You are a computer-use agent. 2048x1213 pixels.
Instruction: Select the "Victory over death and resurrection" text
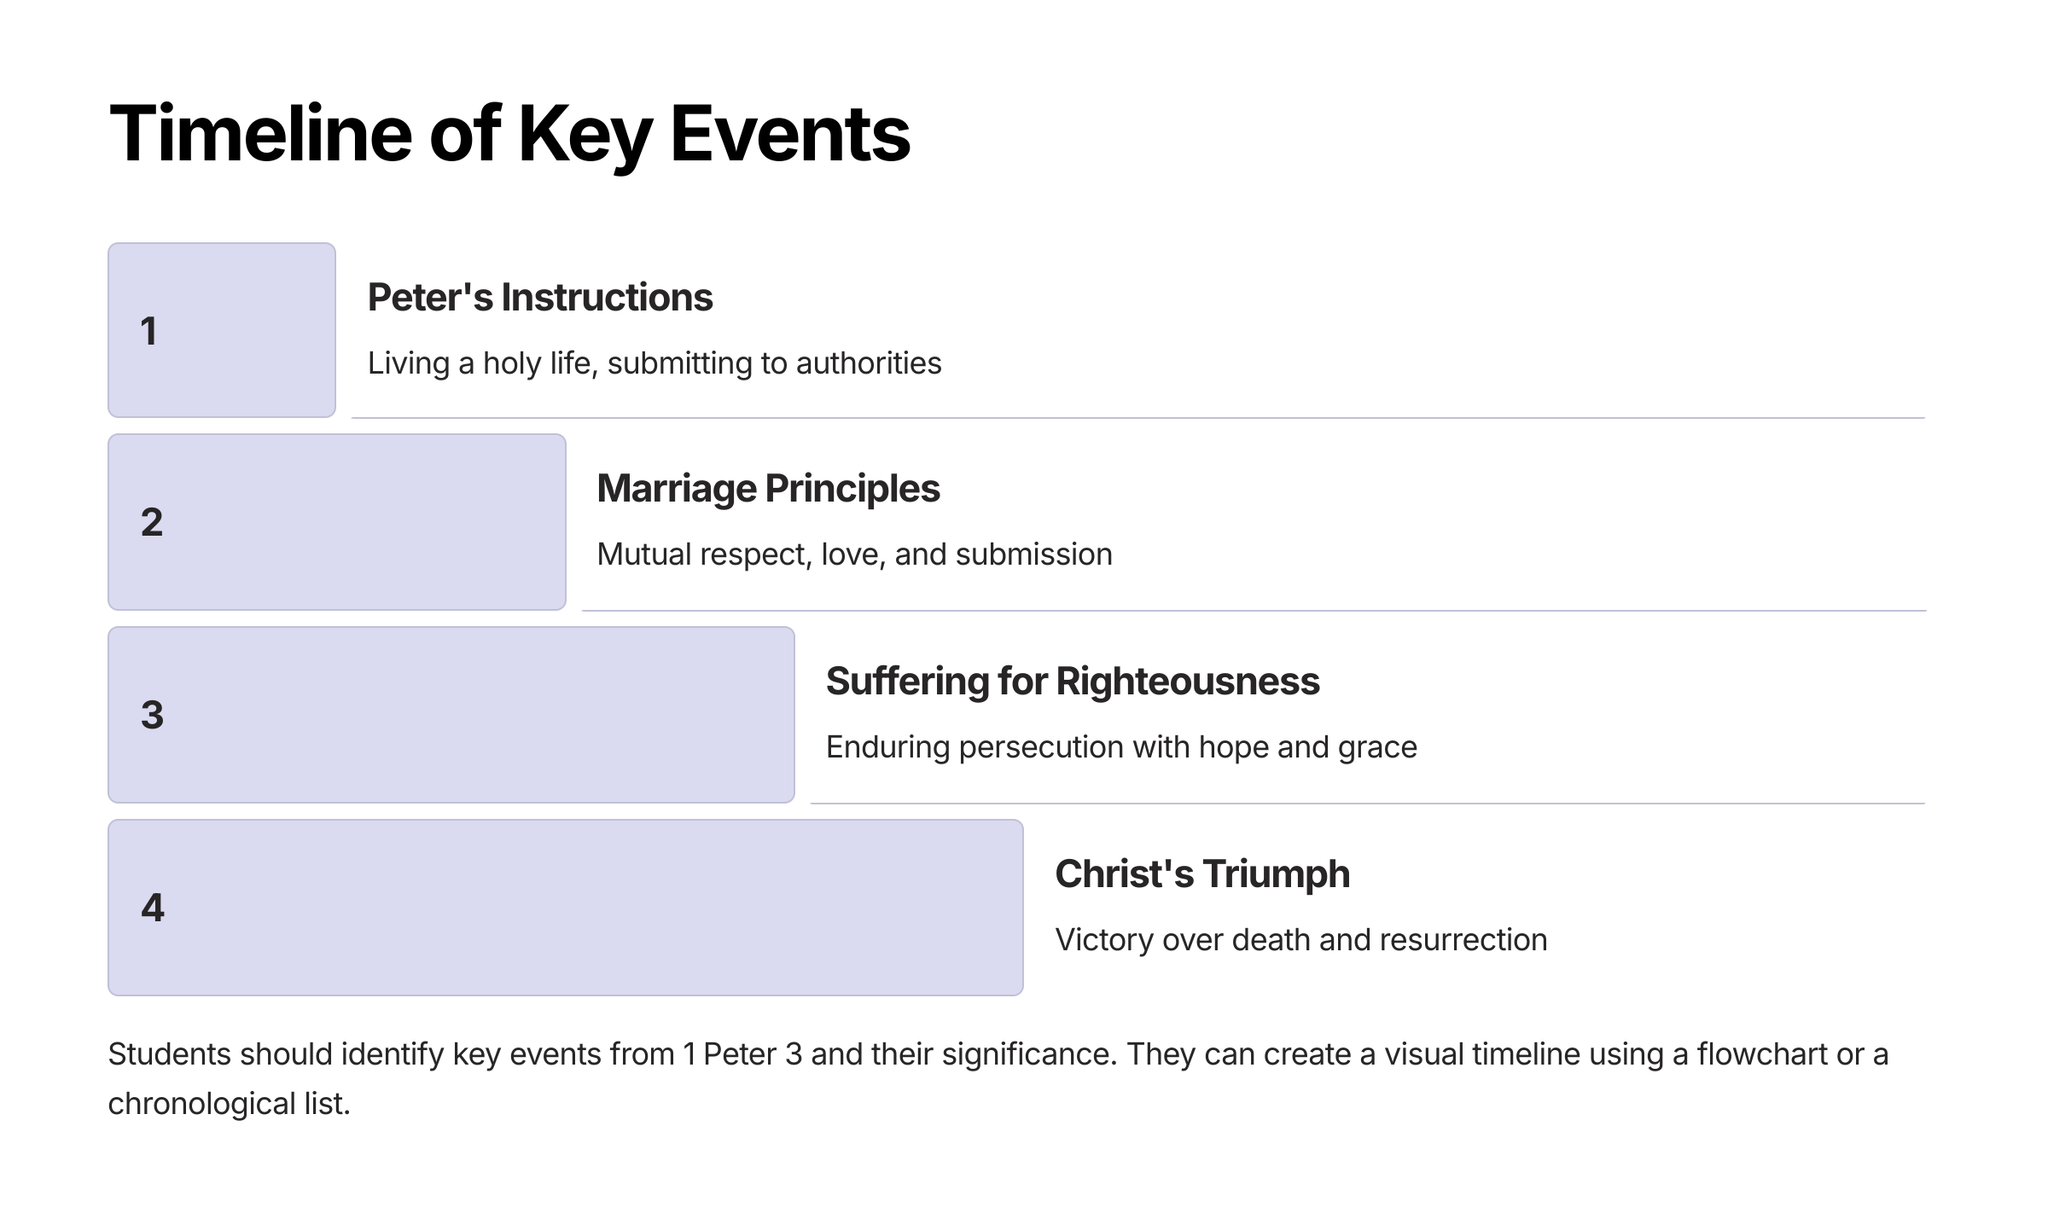coord(1300,940)
